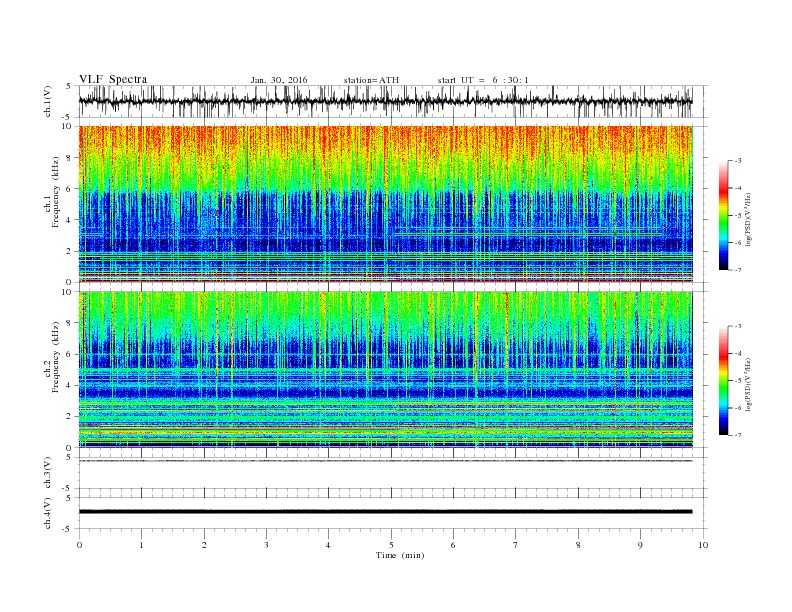Click the "3" tick on the time axis

pyautogui.click(x=266, y=545)
